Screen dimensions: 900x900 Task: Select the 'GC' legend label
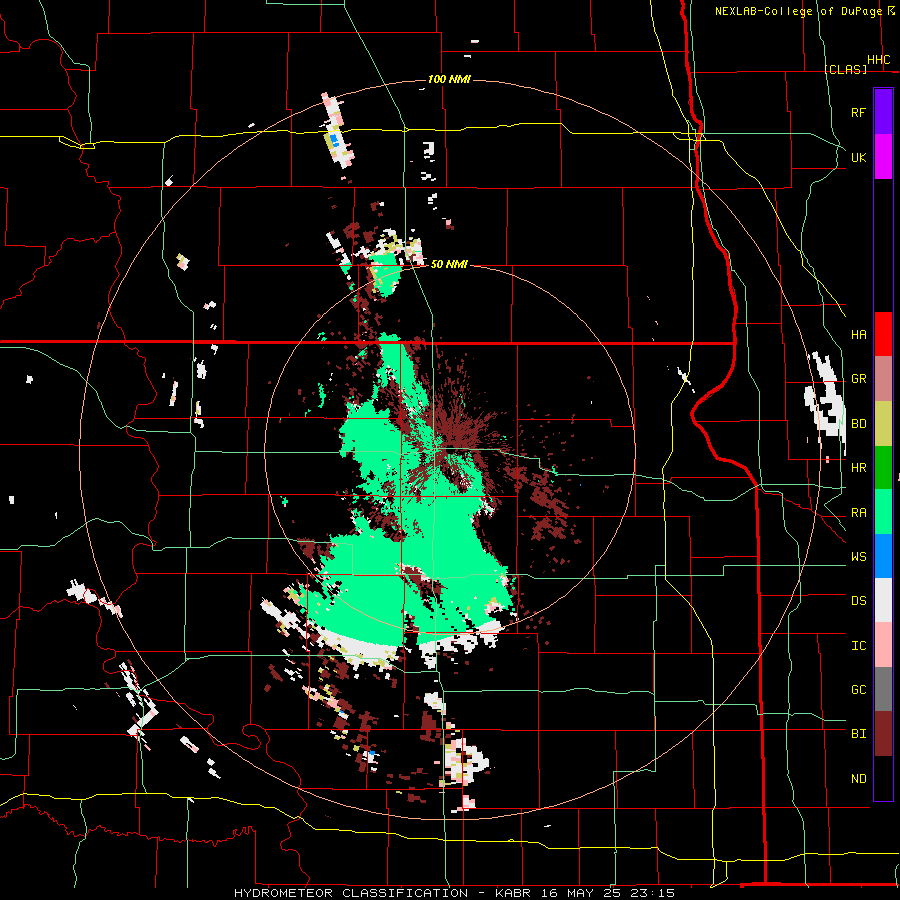(x=858, y=690)
